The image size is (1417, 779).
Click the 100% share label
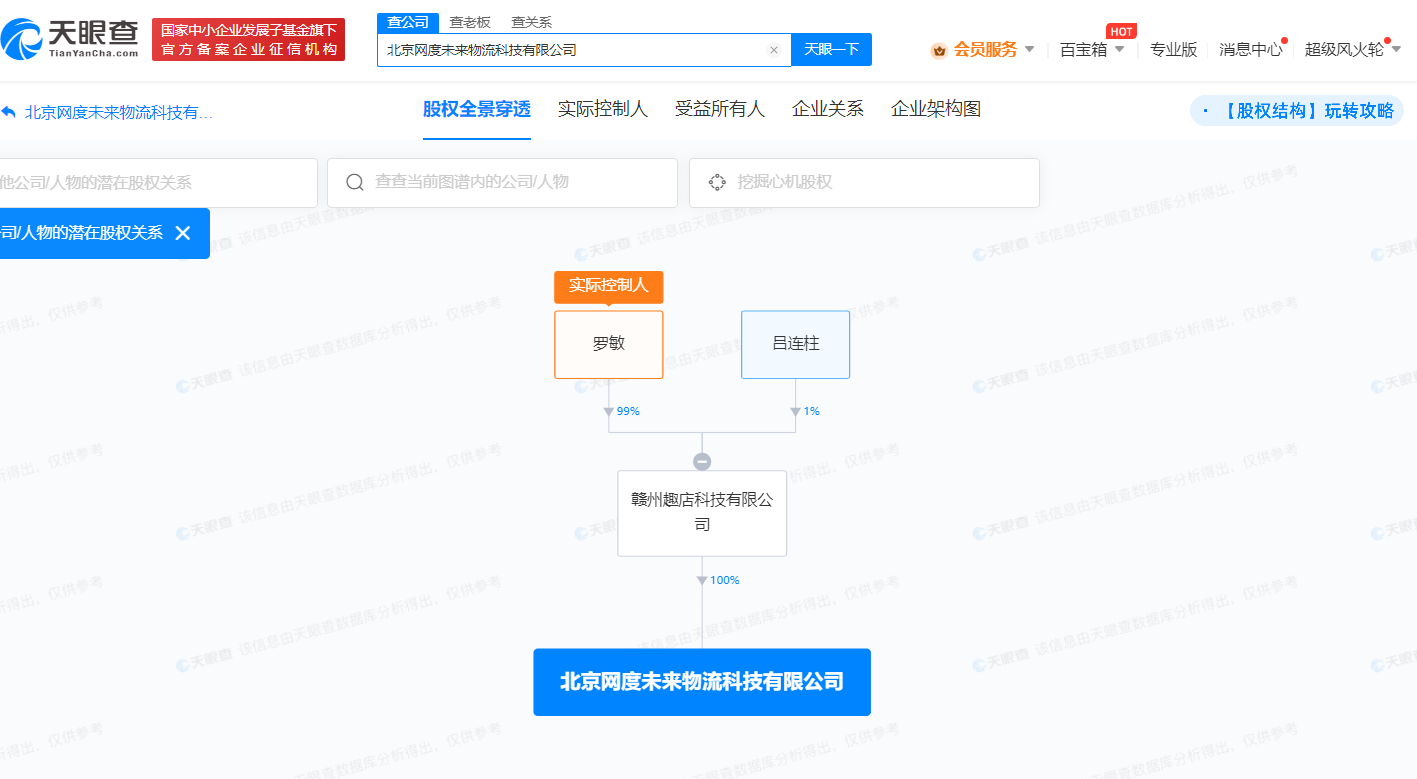pyautogui.click(x=725, y=580)
